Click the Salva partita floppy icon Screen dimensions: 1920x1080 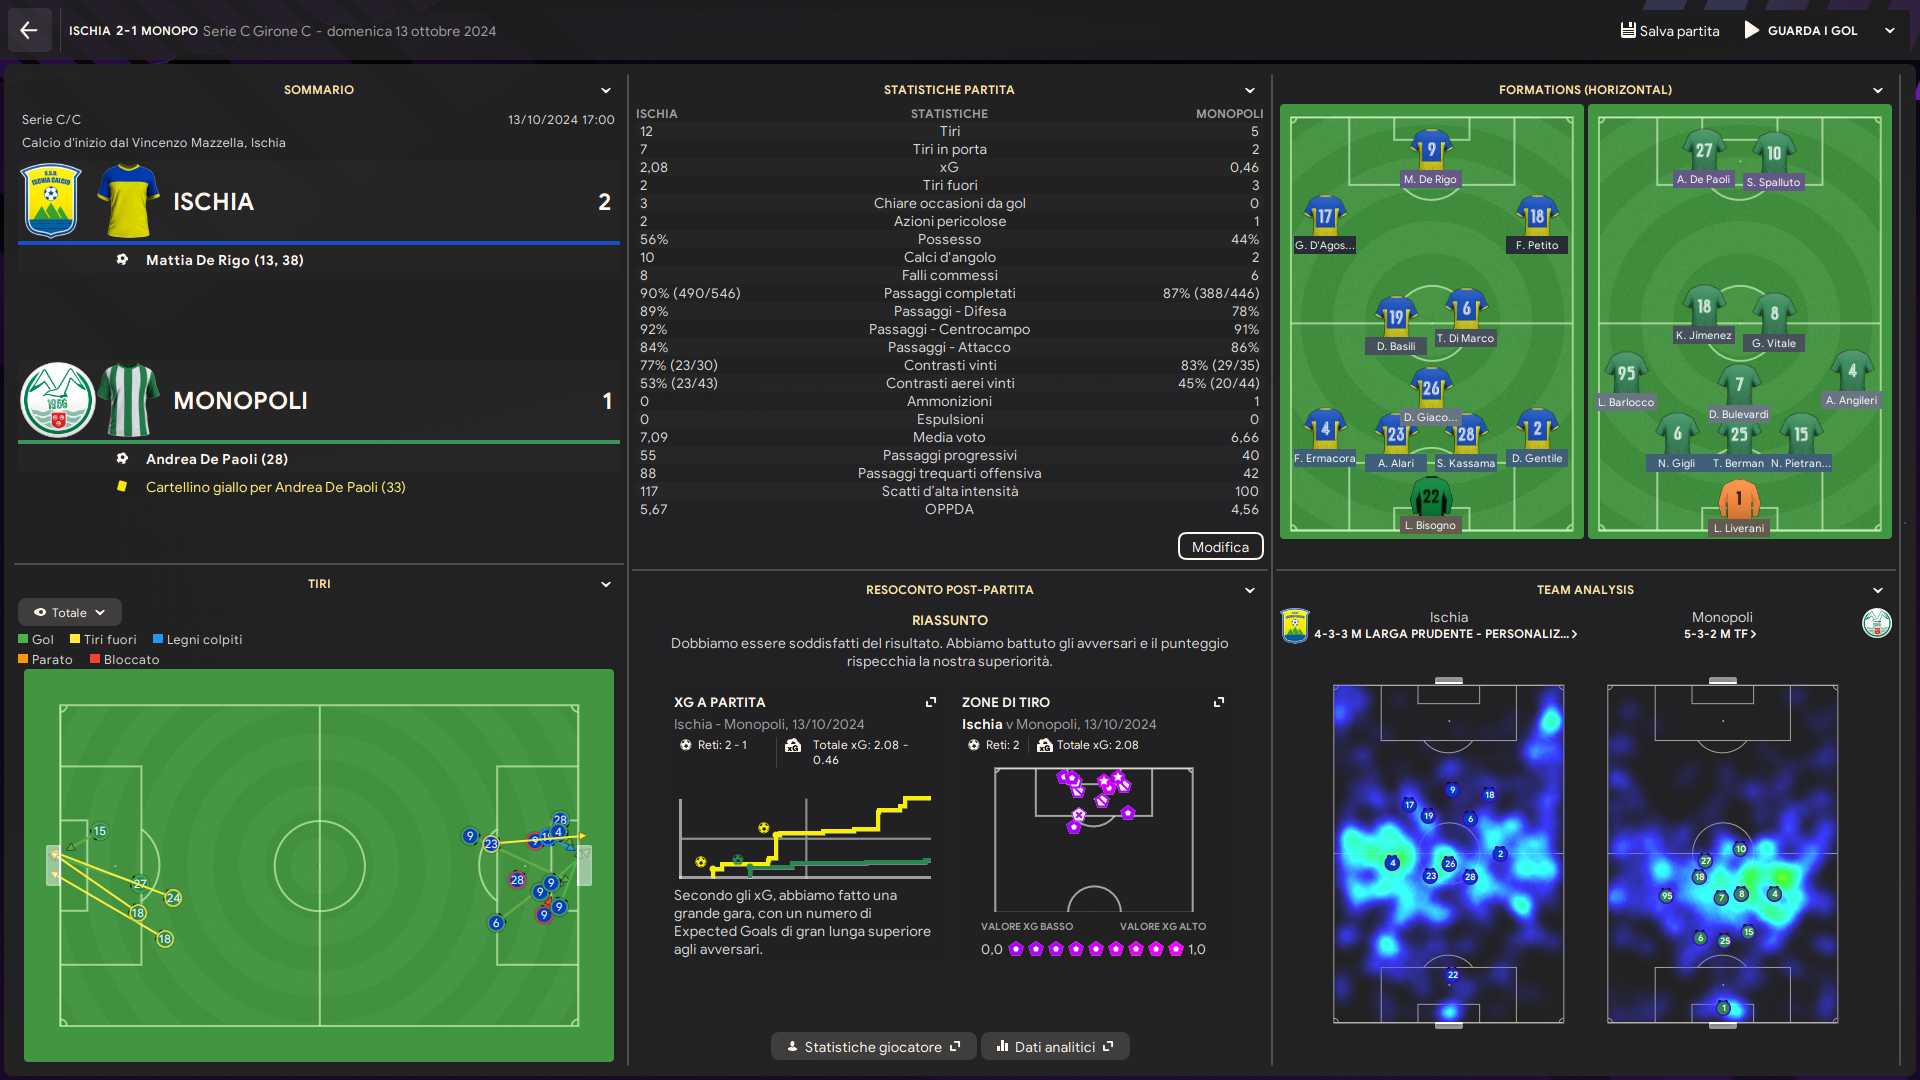tap(1628, 30)
